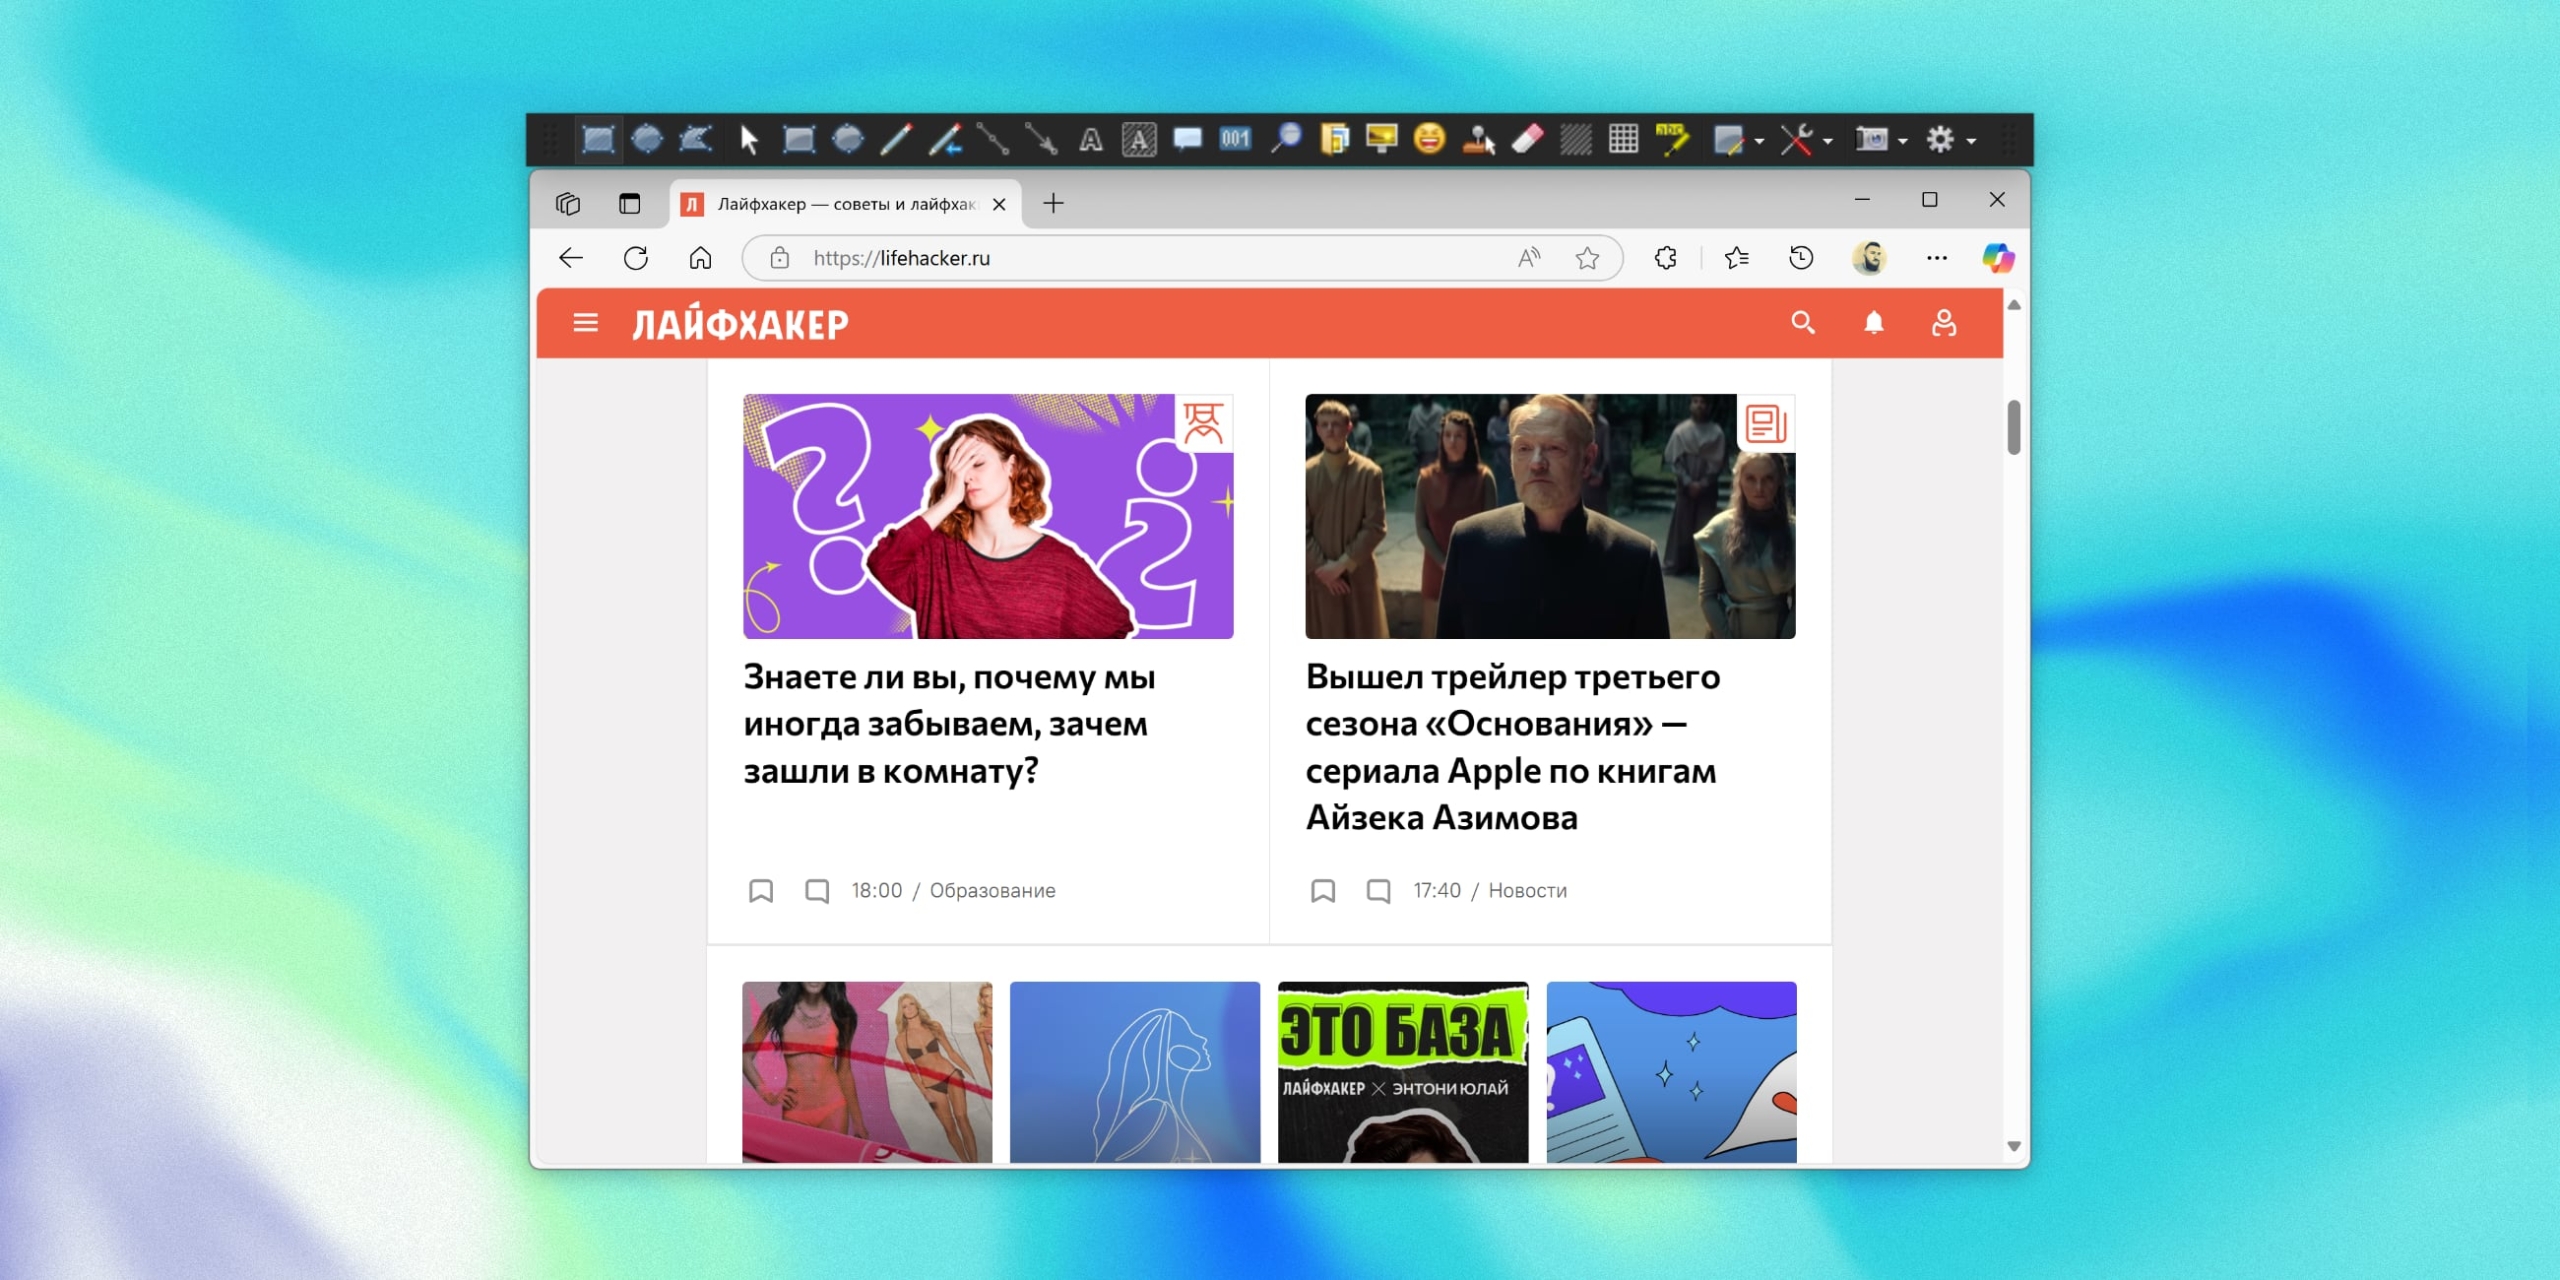The height and width of the screenshot is (1280, 2560).
Task: Open the article about forgetting why entered room
Action: click(949, 724)
